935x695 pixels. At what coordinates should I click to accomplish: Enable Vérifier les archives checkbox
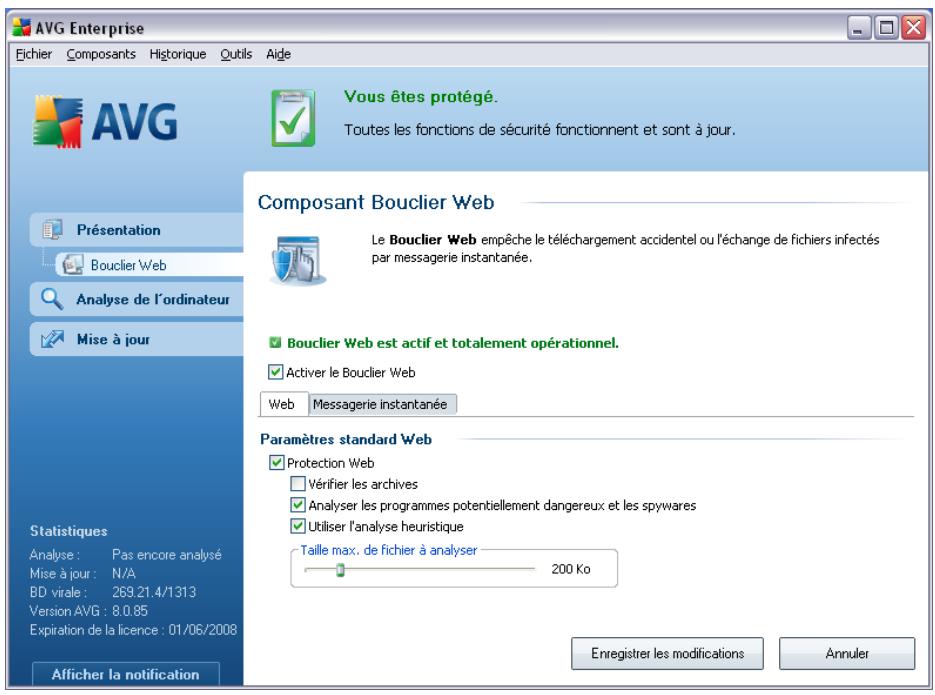(297, 484)
